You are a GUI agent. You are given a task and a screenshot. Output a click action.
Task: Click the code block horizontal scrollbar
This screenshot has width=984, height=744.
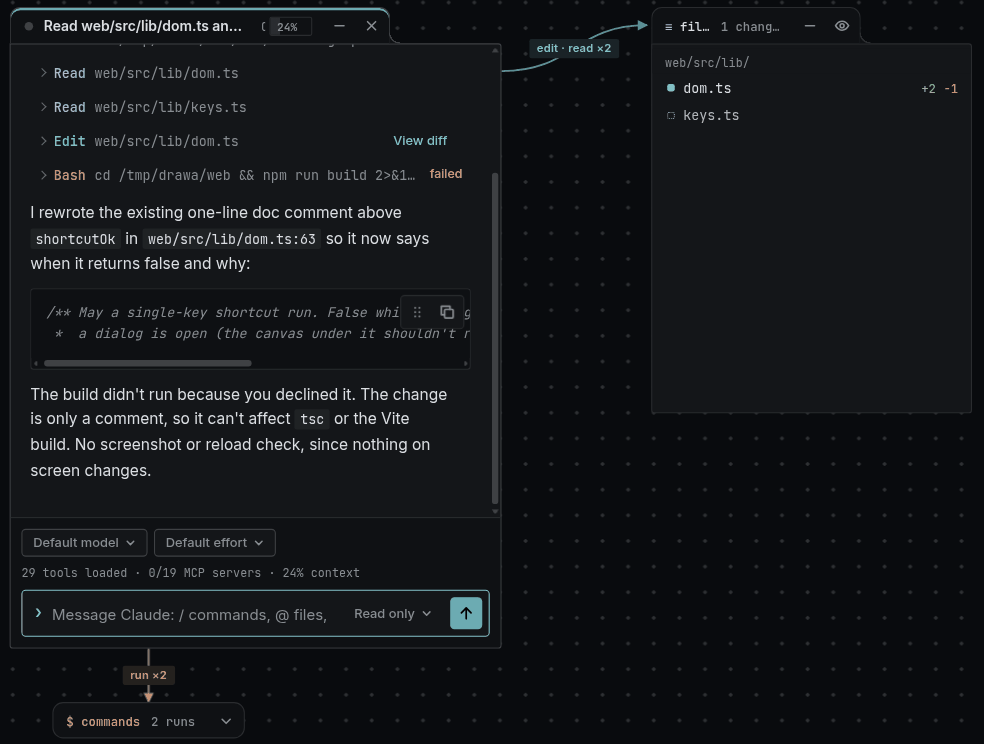click(147, 363)
